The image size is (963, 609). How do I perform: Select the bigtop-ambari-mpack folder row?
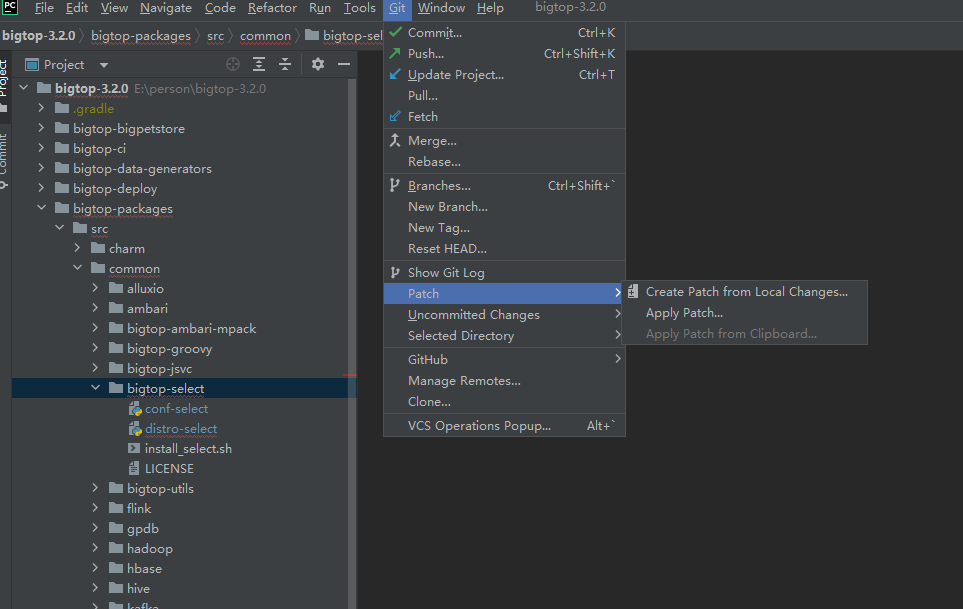184,328
